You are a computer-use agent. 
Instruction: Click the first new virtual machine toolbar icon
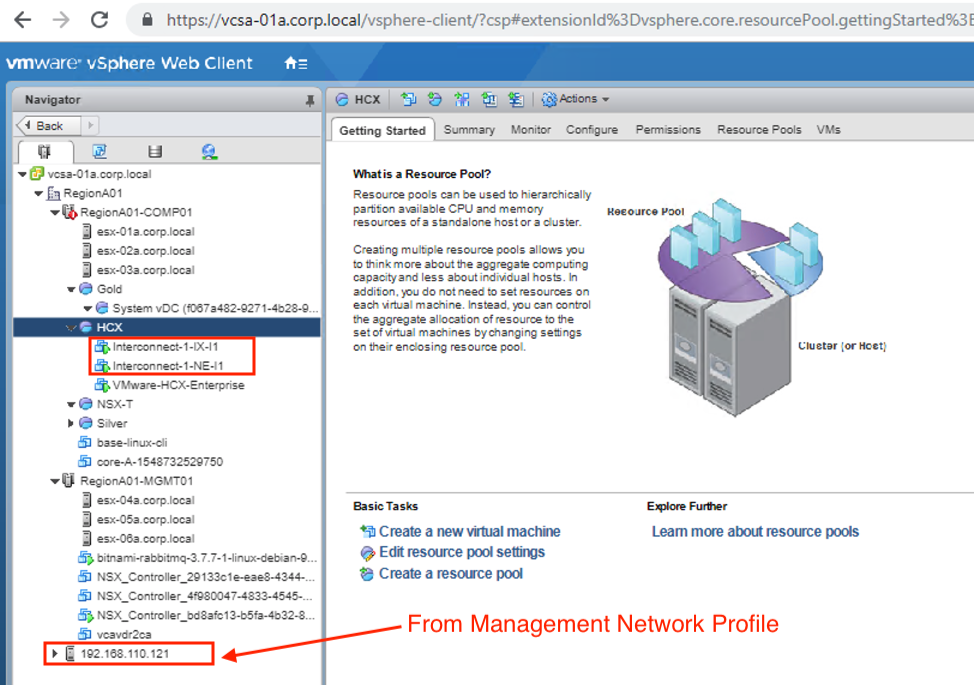(x=409, y=99)
